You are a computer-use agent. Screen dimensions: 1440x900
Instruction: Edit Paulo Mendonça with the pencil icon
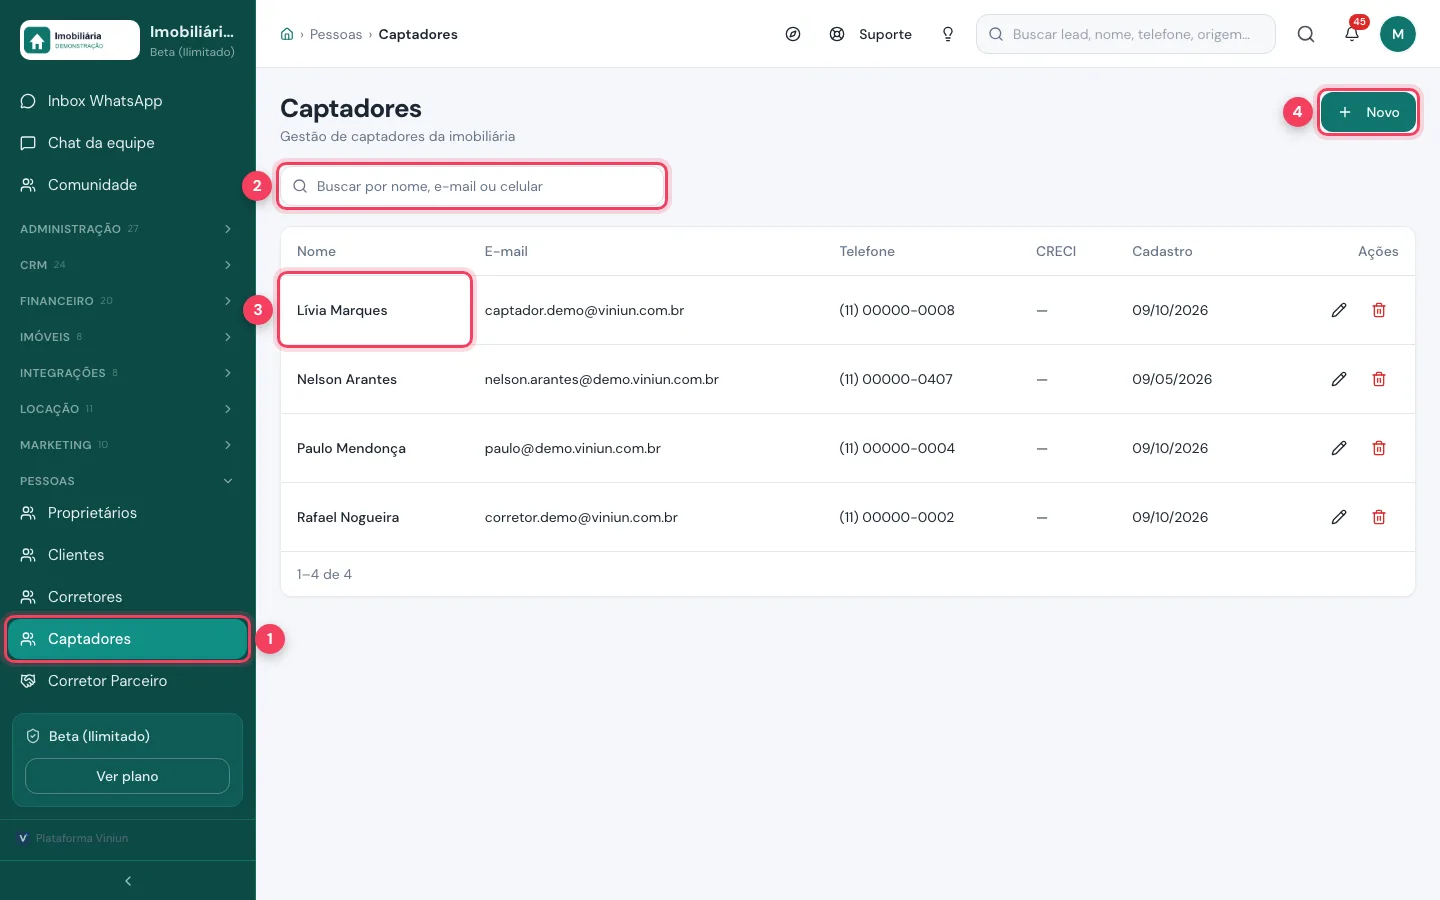[x=1339, y=448]
